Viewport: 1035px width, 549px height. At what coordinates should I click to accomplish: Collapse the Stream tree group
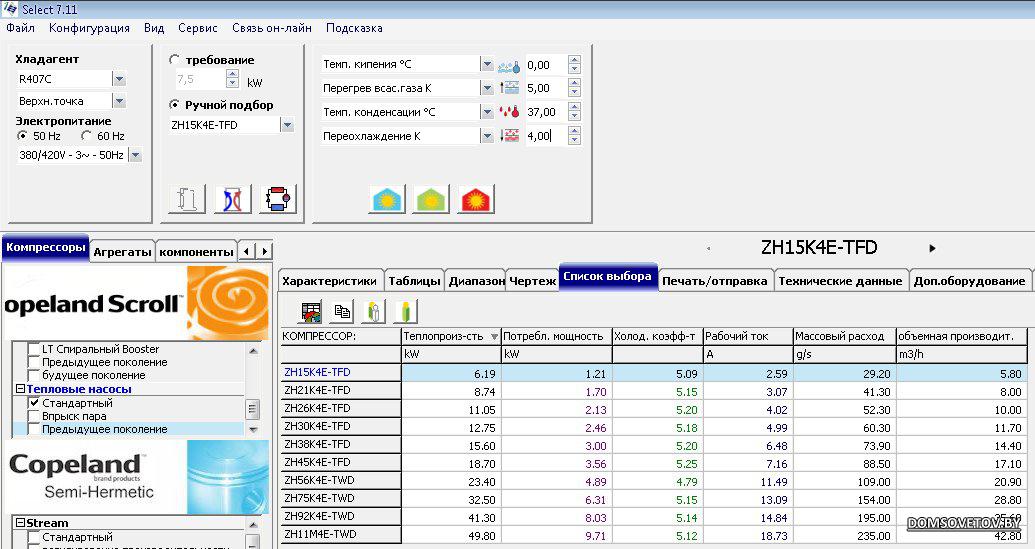20,523
